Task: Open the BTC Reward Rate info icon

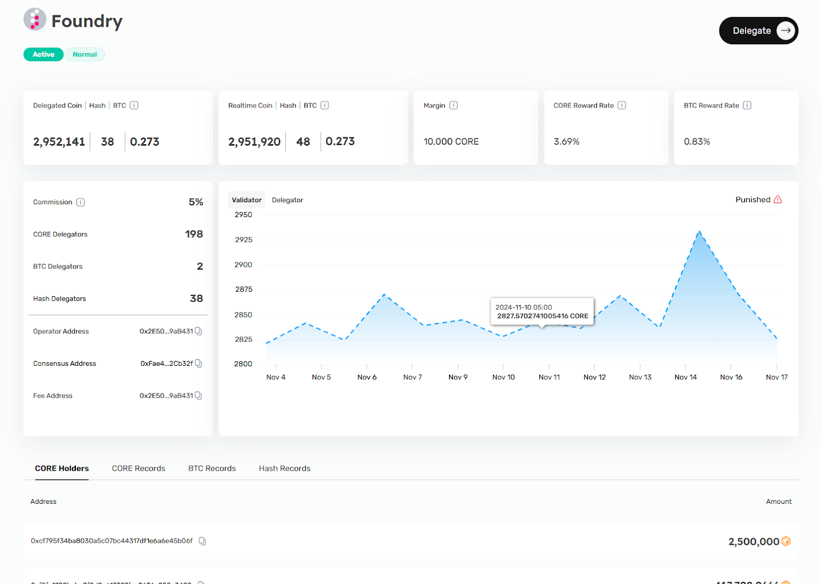Action: tap(747, 105)
